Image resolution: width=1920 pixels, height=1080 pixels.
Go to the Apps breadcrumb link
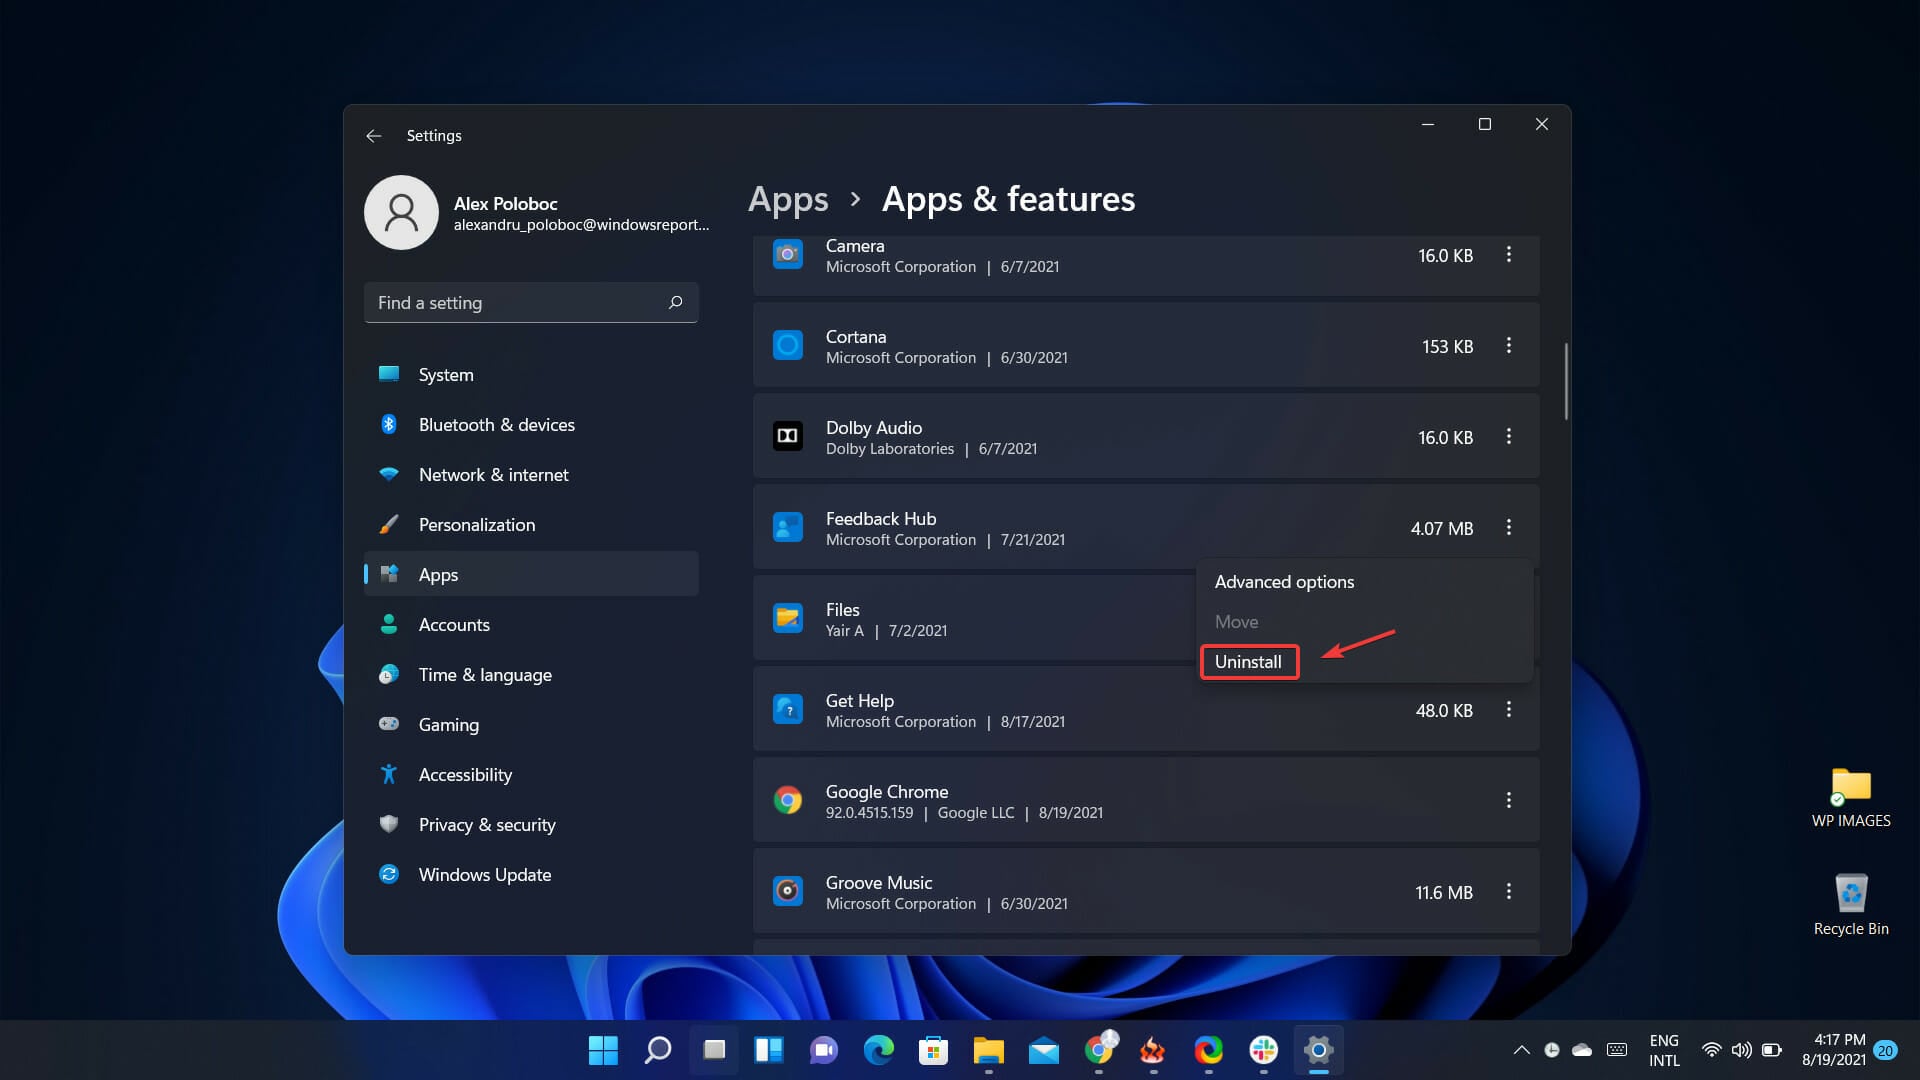click(x=788, y=199)
